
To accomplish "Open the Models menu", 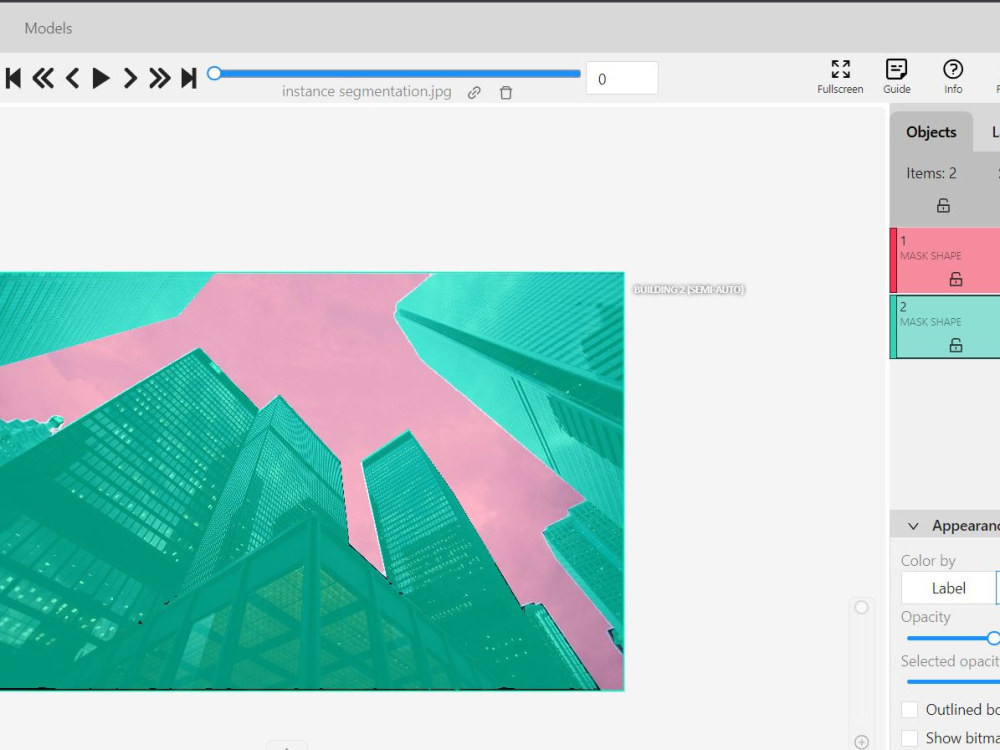I will tap(48, 28).
